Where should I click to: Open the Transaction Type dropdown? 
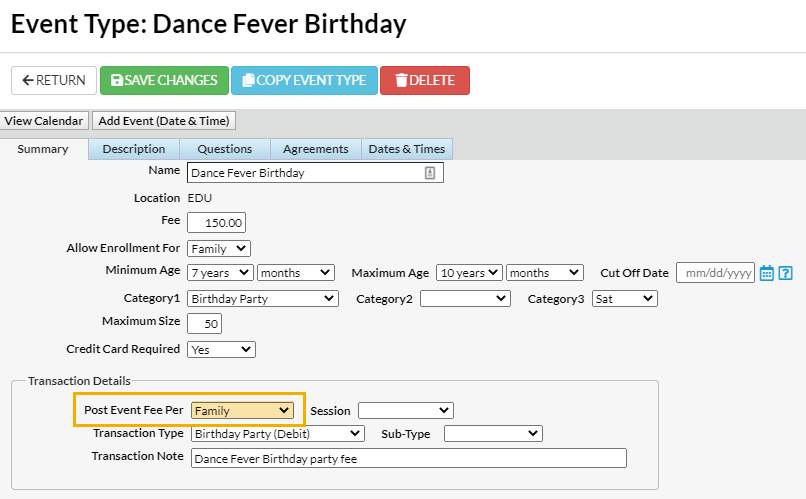point(278,434)
